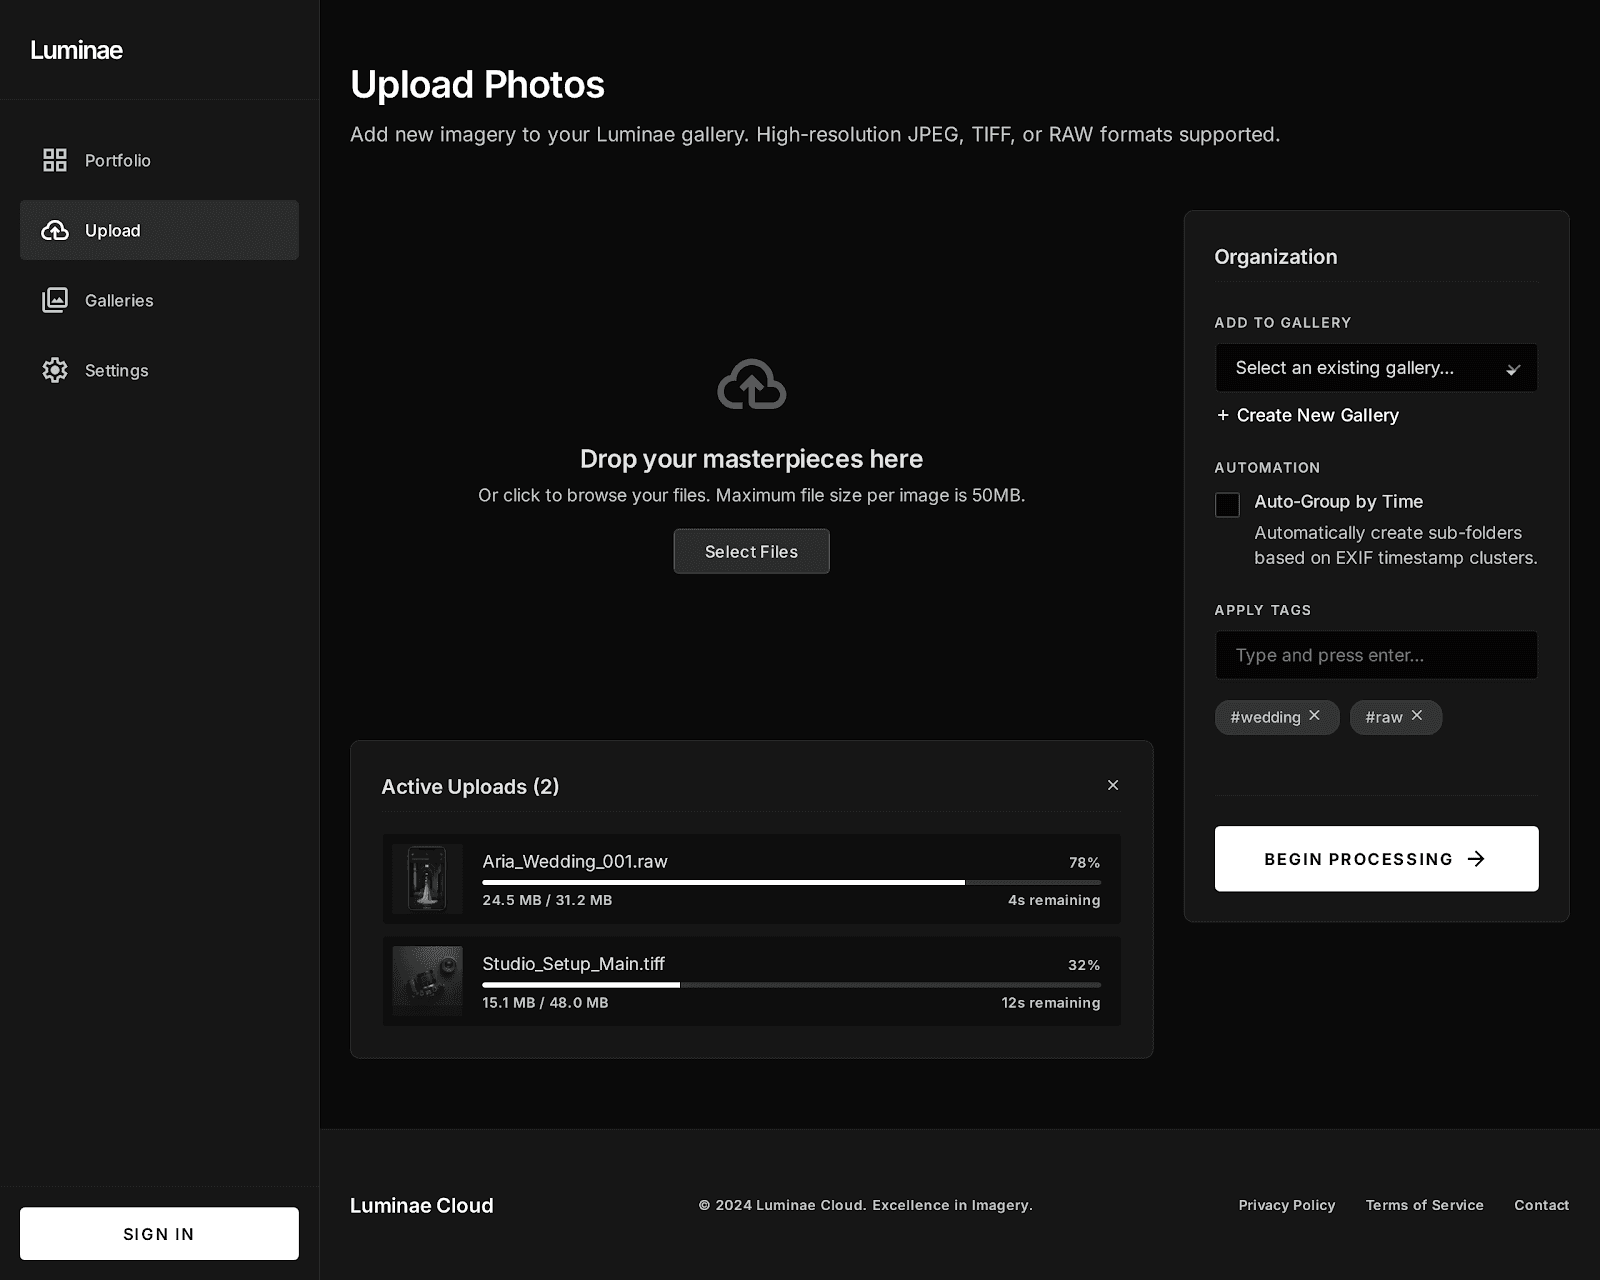This screenshot has height=1280, width=1600.
Task: Click the 32% upload percentage
Action: (1084, 965)
